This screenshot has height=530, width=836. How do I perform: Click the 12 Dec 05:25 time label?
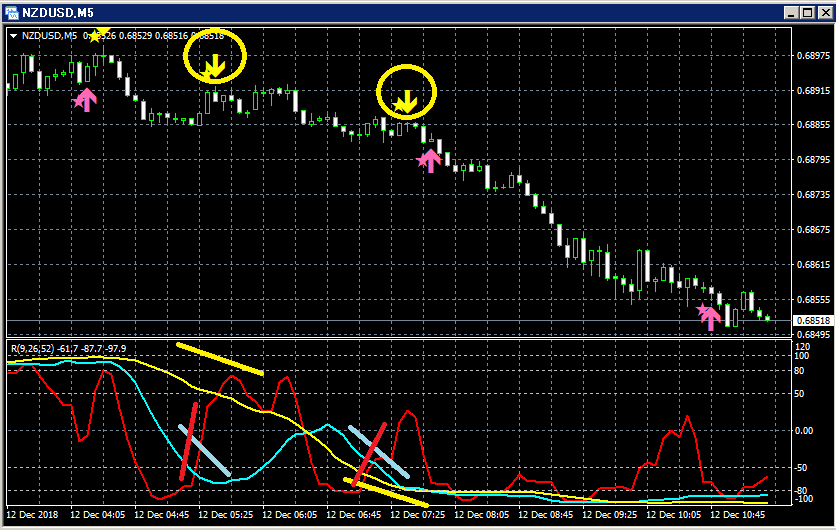click(226, 515)
